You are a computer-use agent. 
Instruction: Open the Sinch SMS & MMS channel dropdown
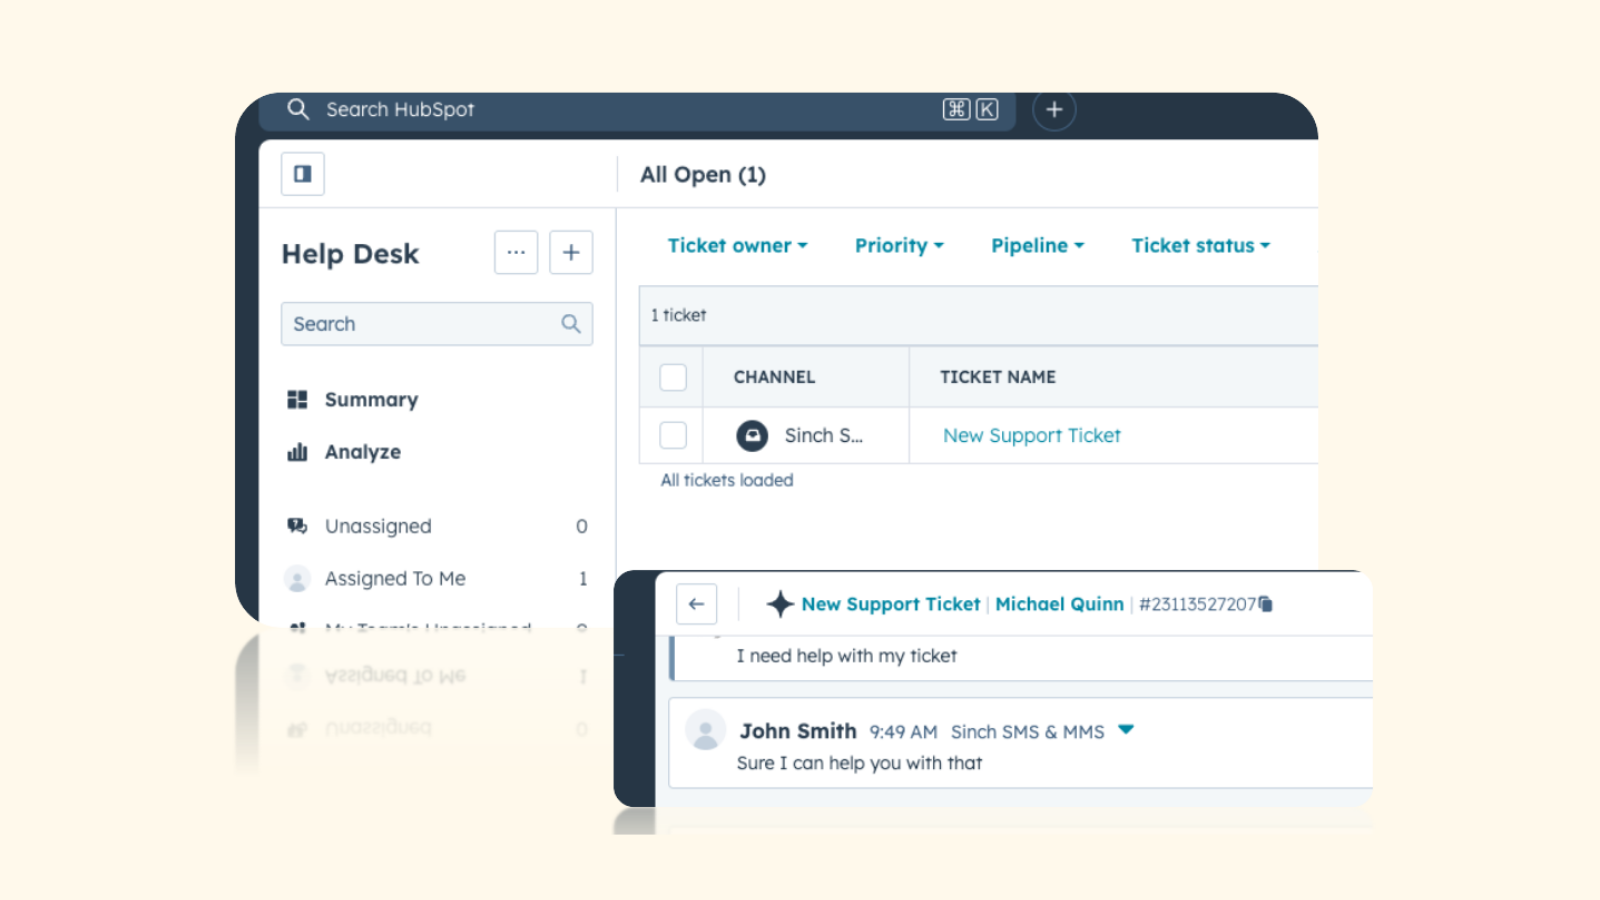[1125, 731]
